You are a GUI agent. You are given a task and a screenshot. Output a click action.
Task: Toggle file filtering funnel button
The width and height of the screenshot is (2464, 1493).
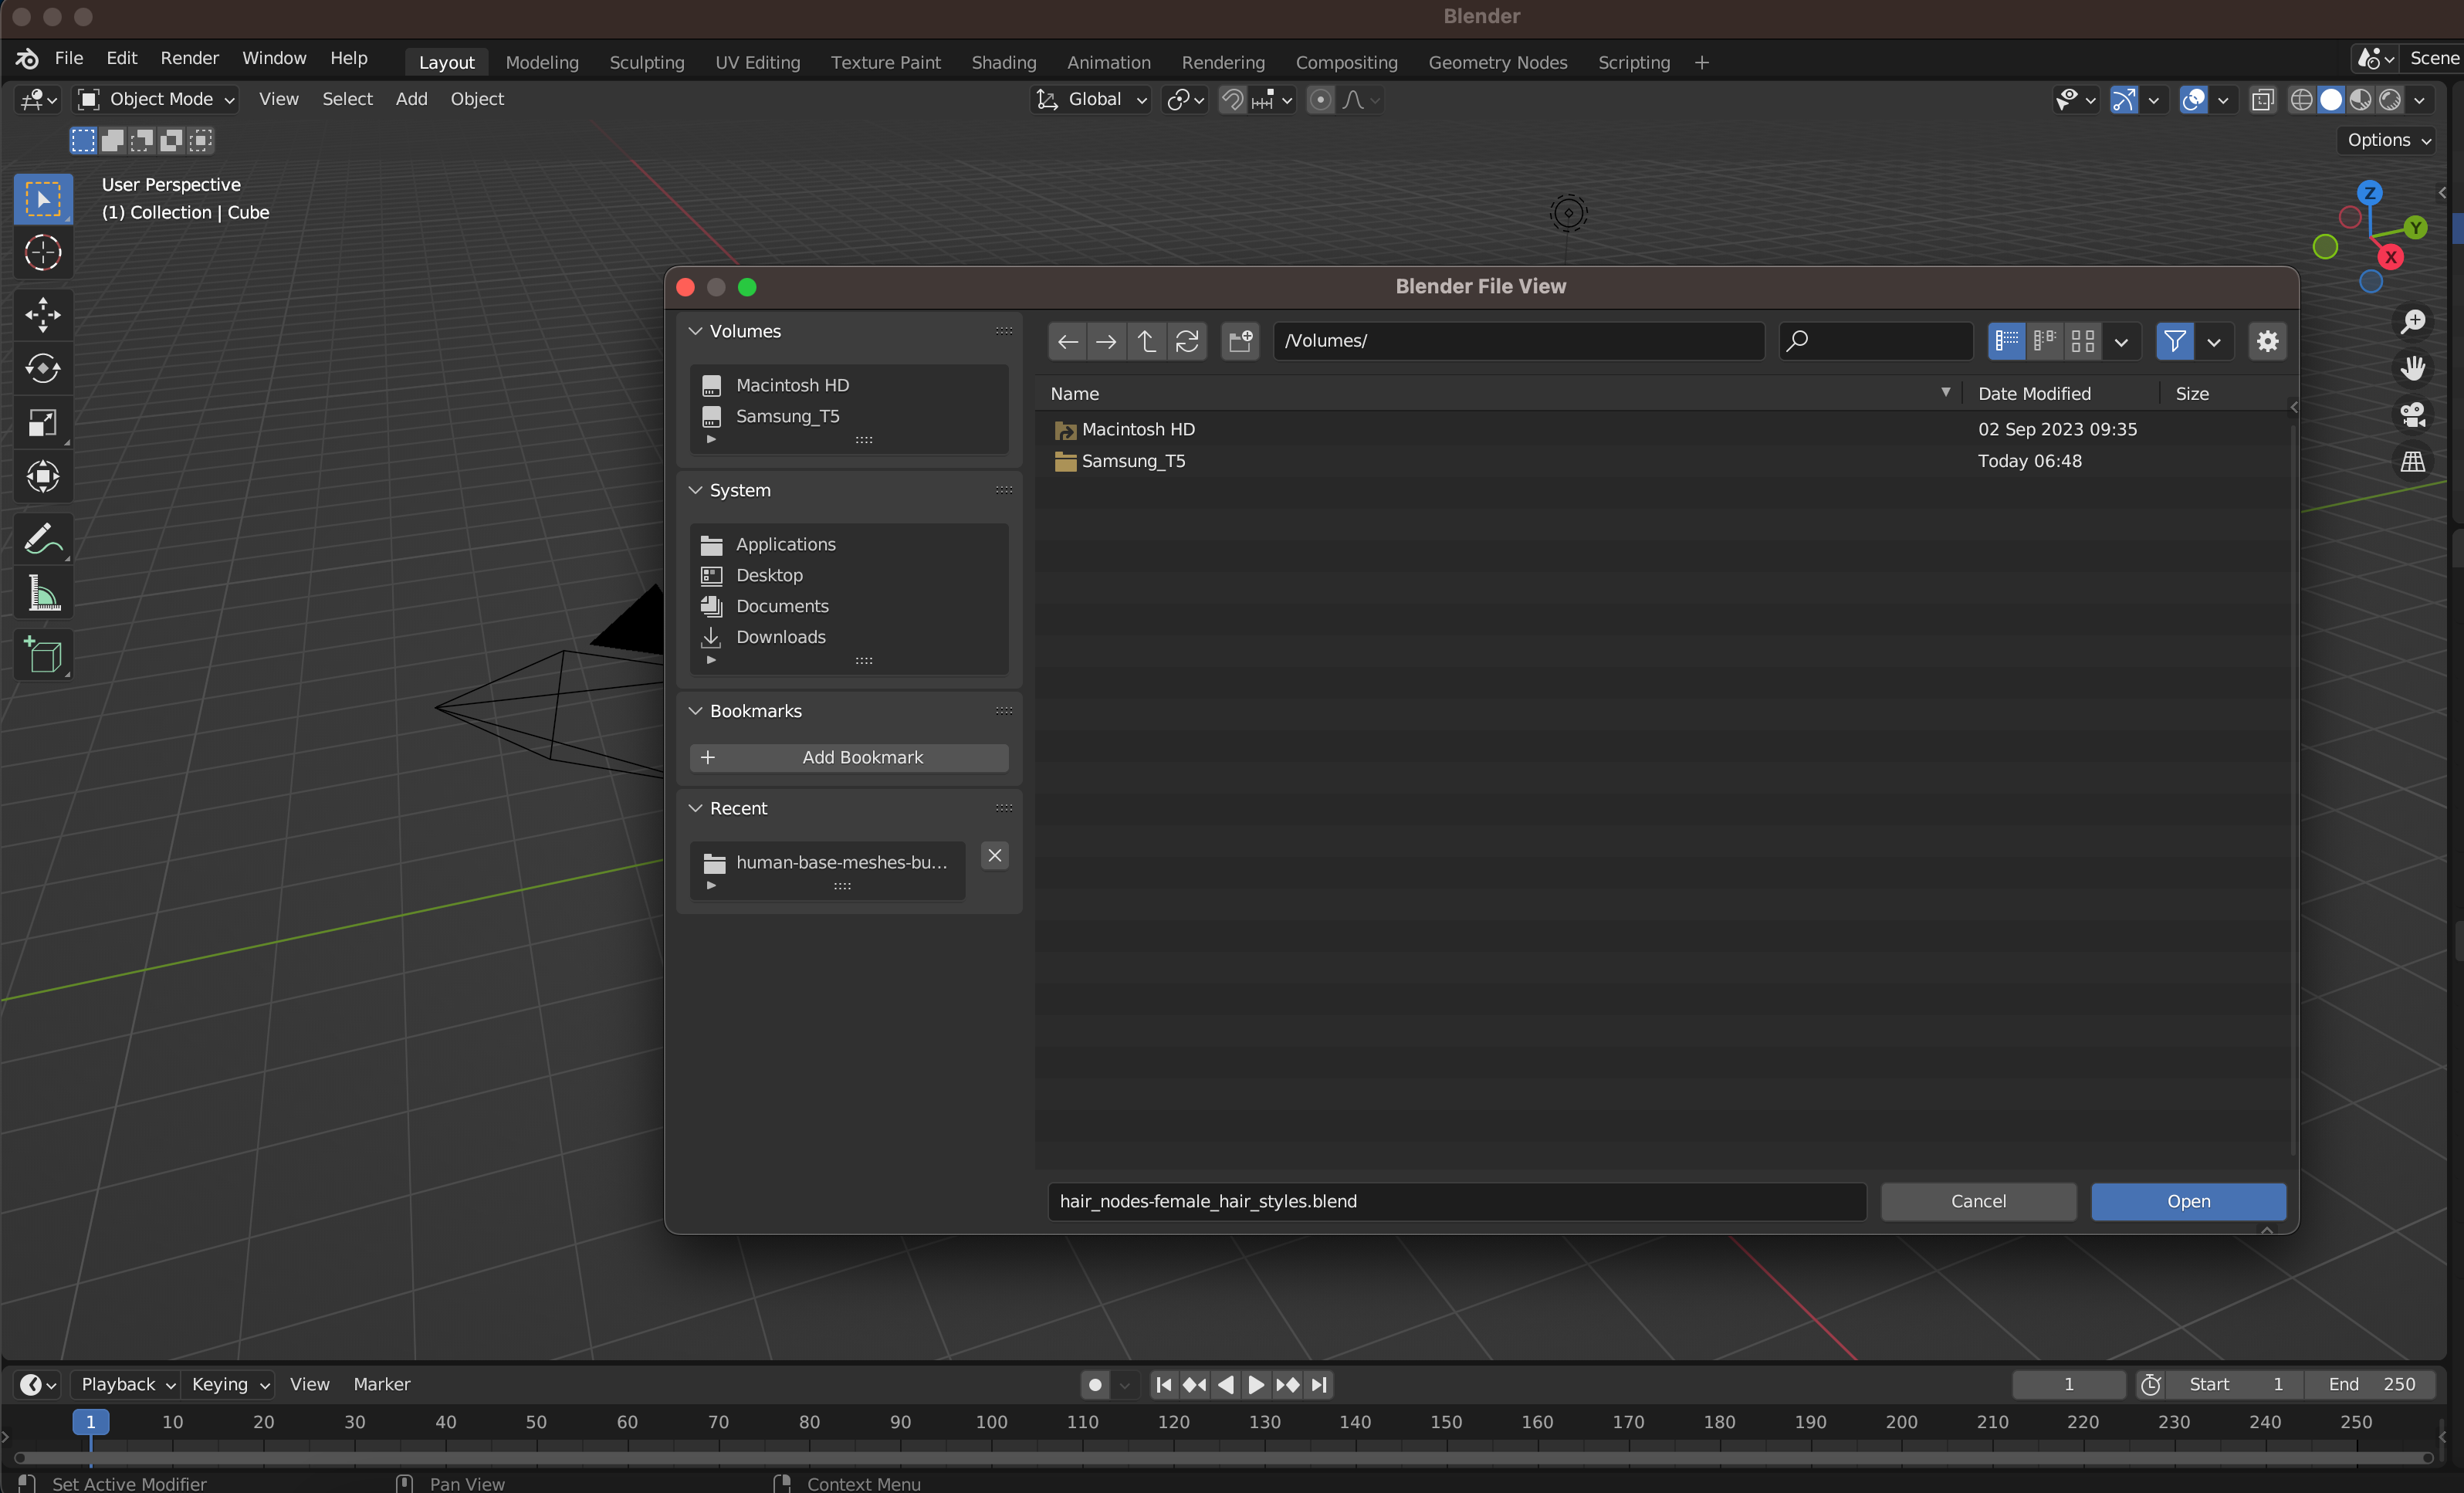tap(2174, 341)
